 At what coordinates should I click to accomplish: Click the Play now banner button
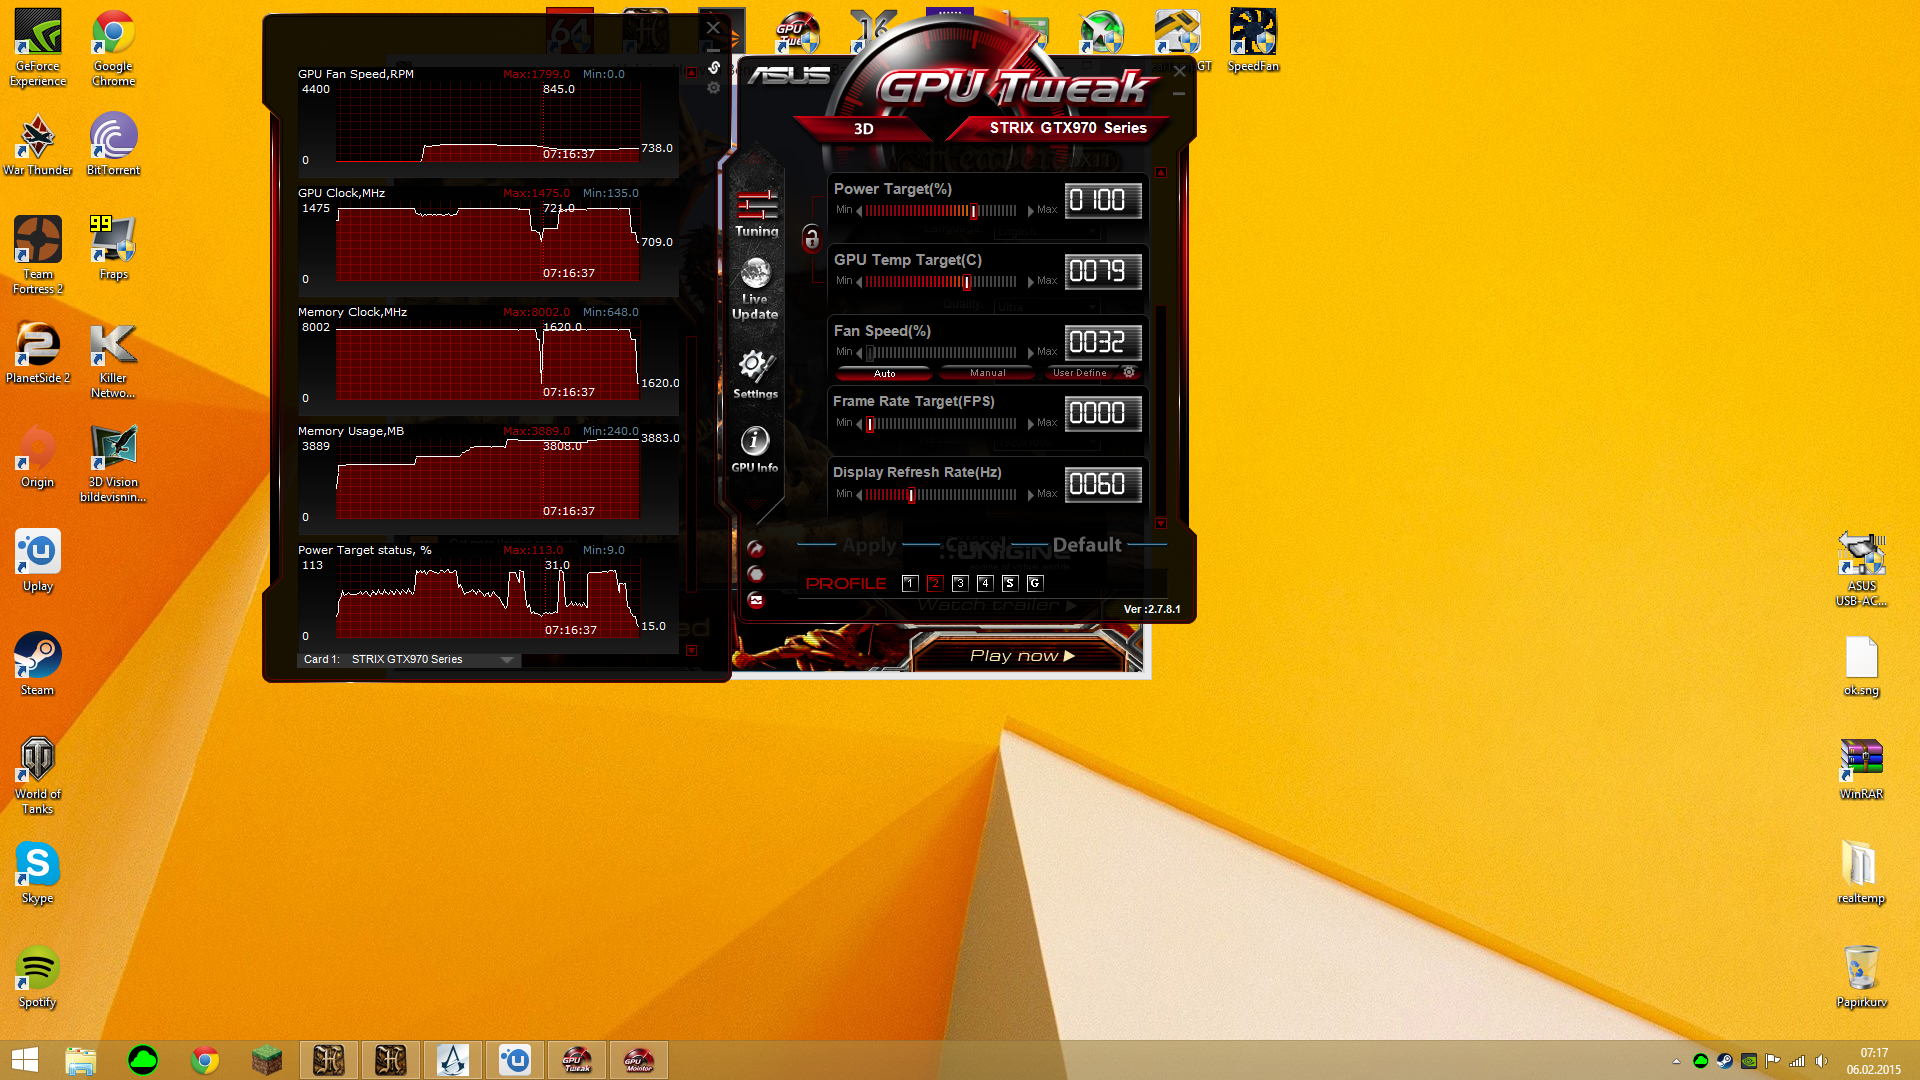1022,656
